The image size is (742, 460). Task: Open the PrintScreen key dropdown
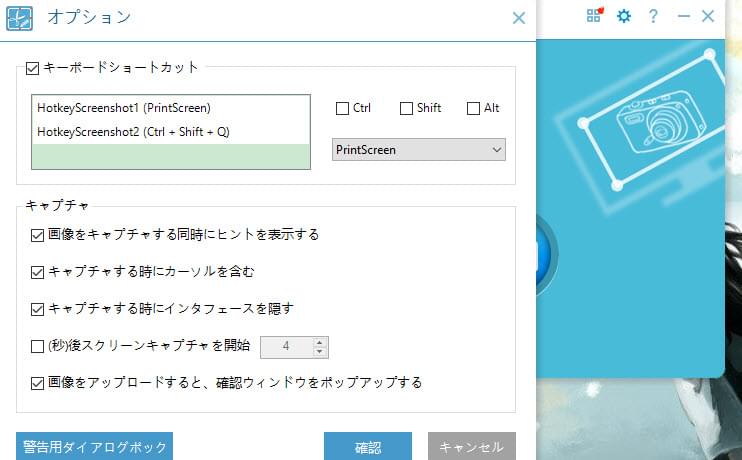tap(419, 150)
